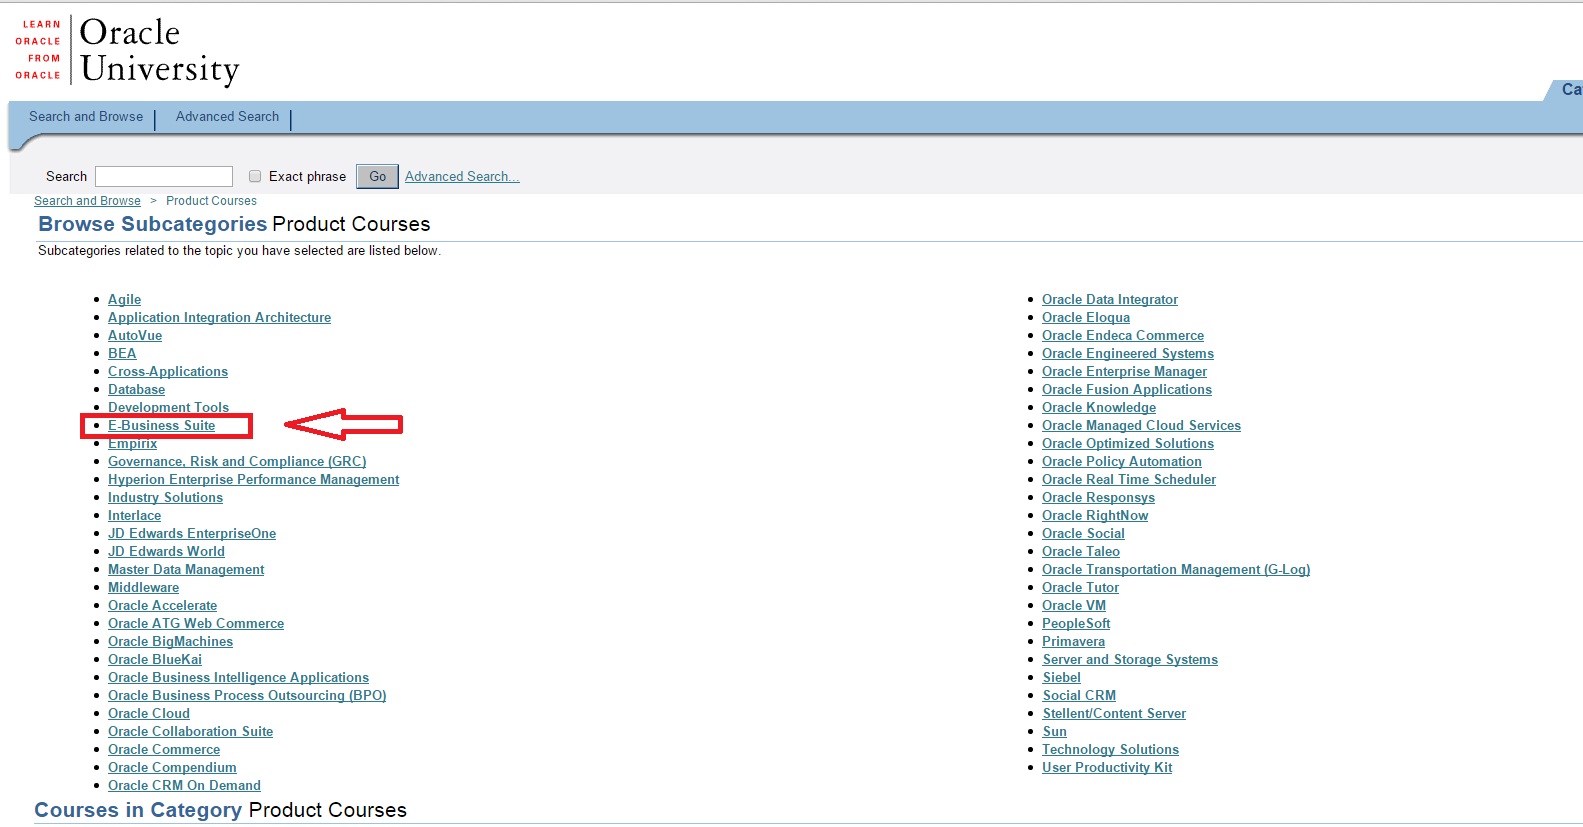Image resolution: width=1583 pixels, height=827 pixels.
Task: Open the Empirix subcategory
Action: (x=132, y=444)
